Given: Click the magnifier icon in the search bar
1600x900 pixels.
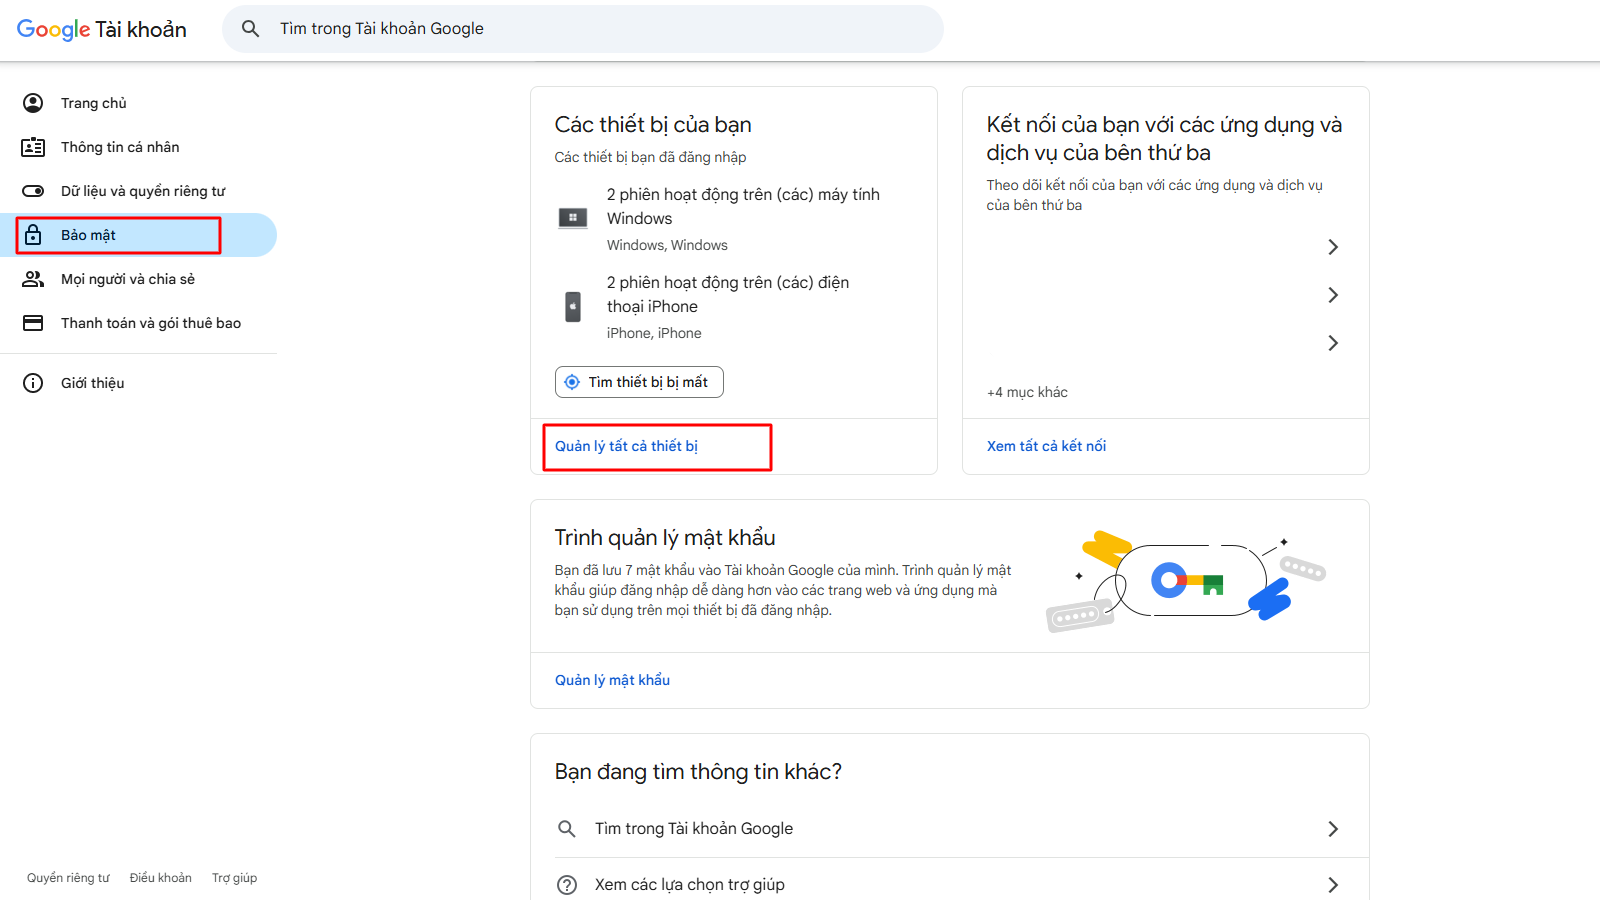Looking at the screenshot, I should click(x=251, y=28).
